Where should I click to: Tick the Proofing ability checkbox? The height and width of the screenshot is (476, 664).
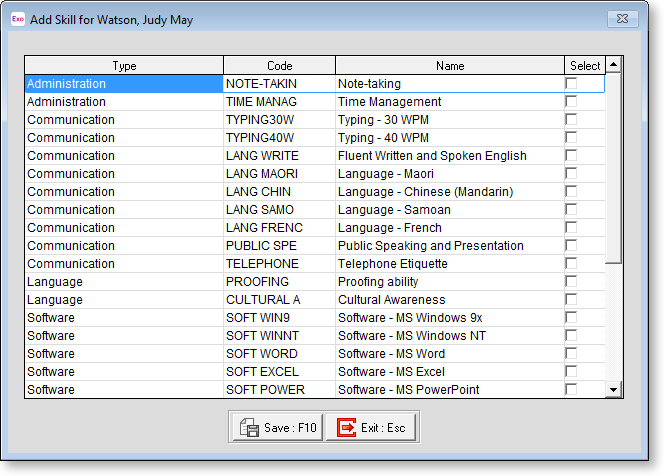(571, 282)
